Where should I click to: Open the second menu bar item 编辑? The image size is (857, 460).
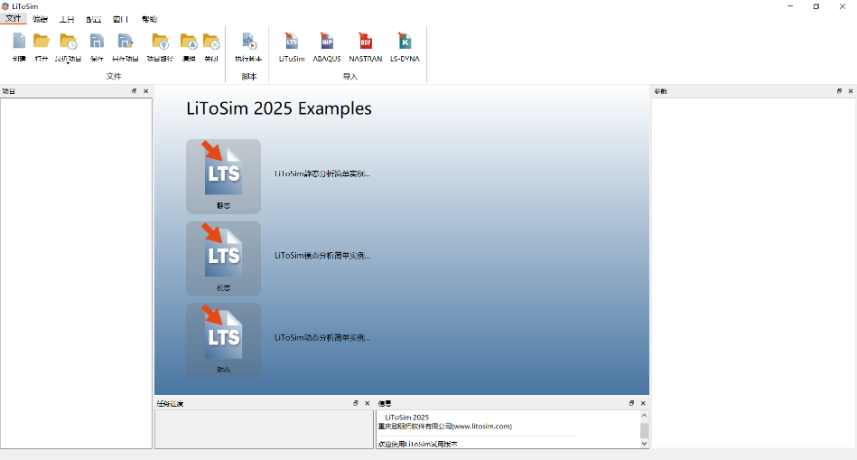point(40,19)
